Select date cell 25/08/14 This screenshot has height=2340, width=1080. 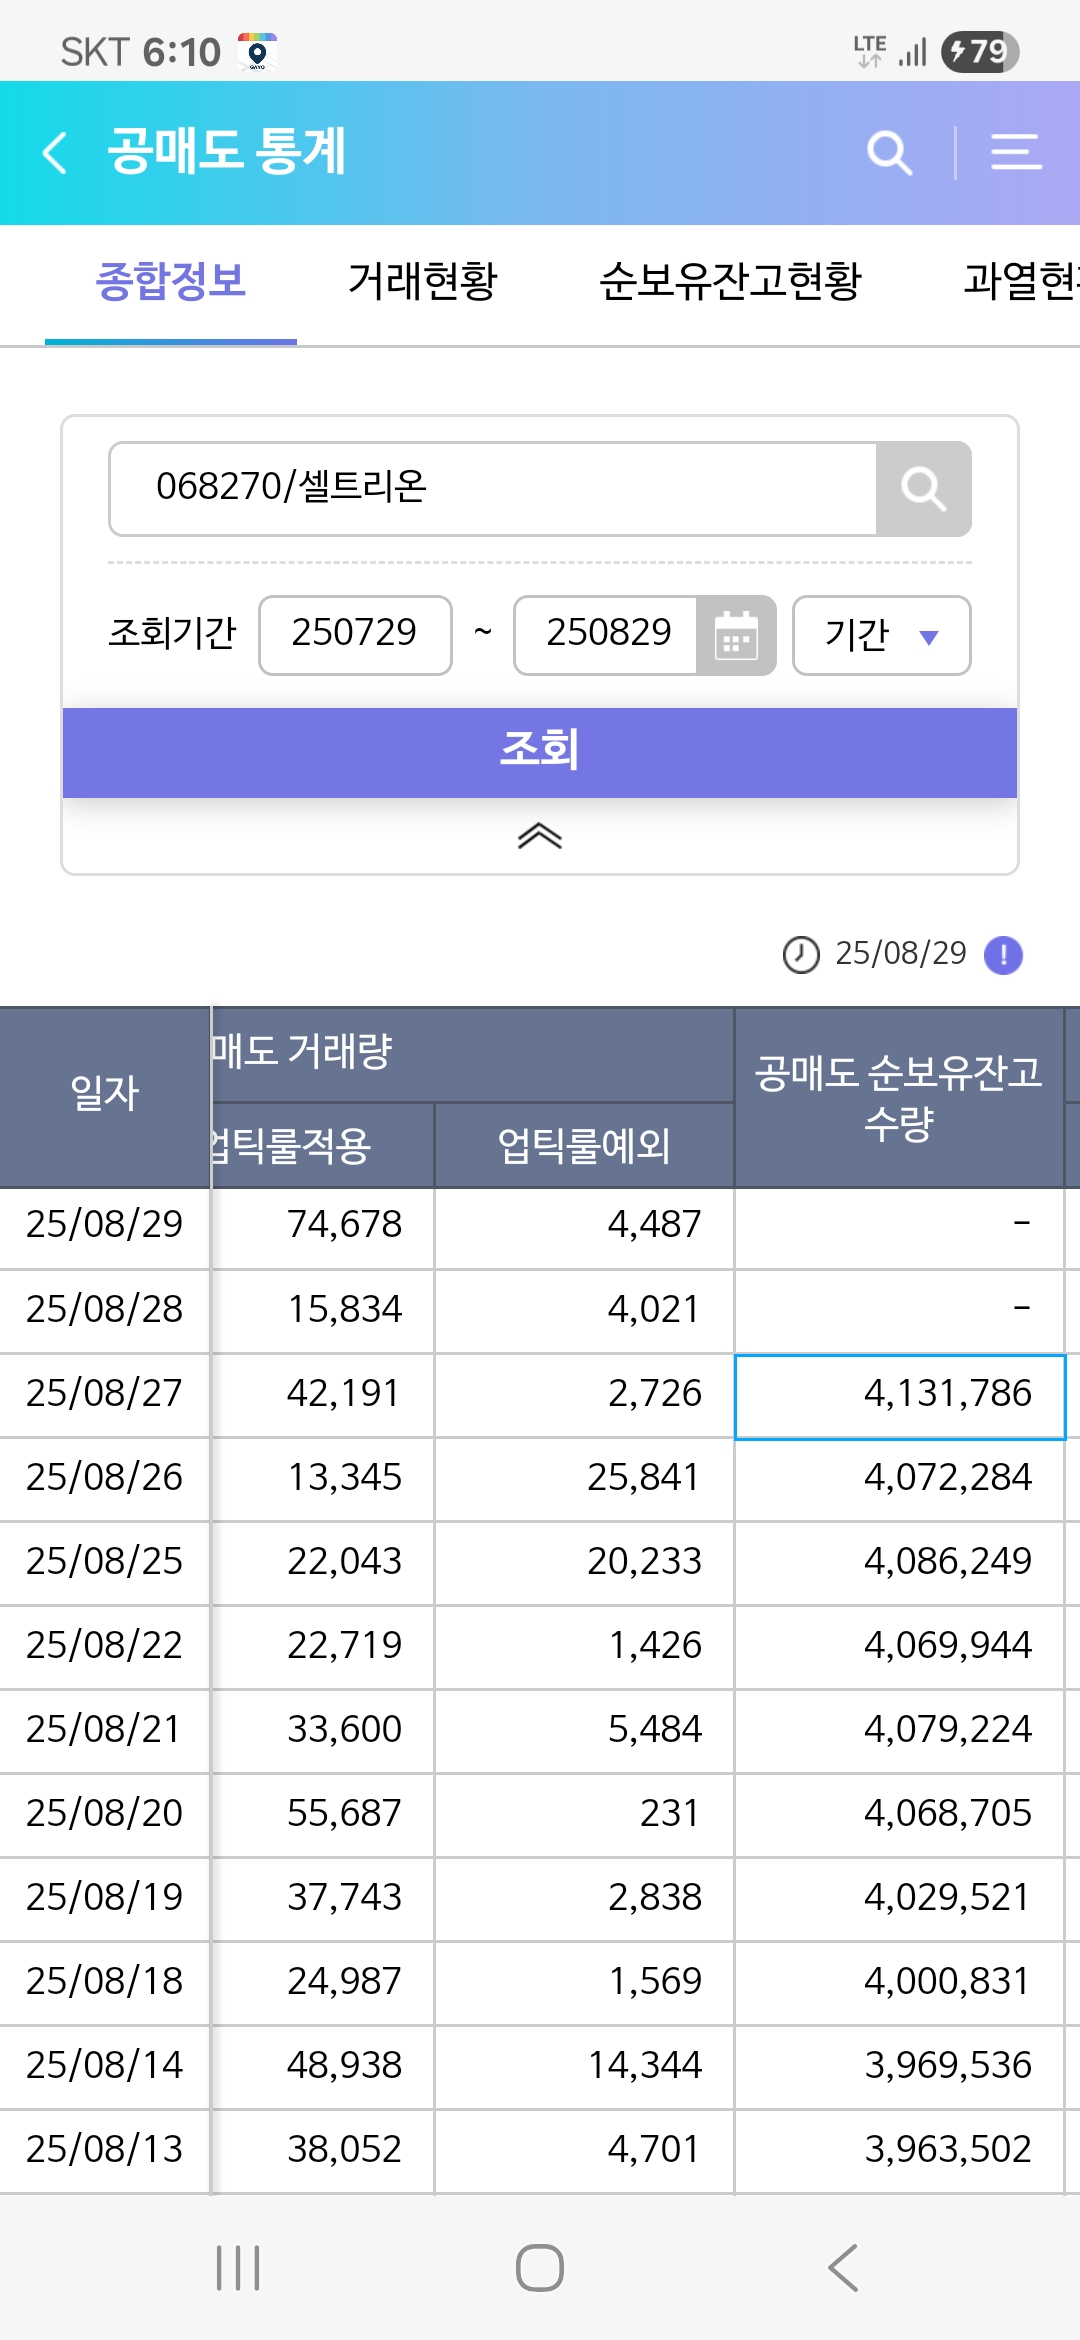pyautogui.click(x=105, y=2066)
